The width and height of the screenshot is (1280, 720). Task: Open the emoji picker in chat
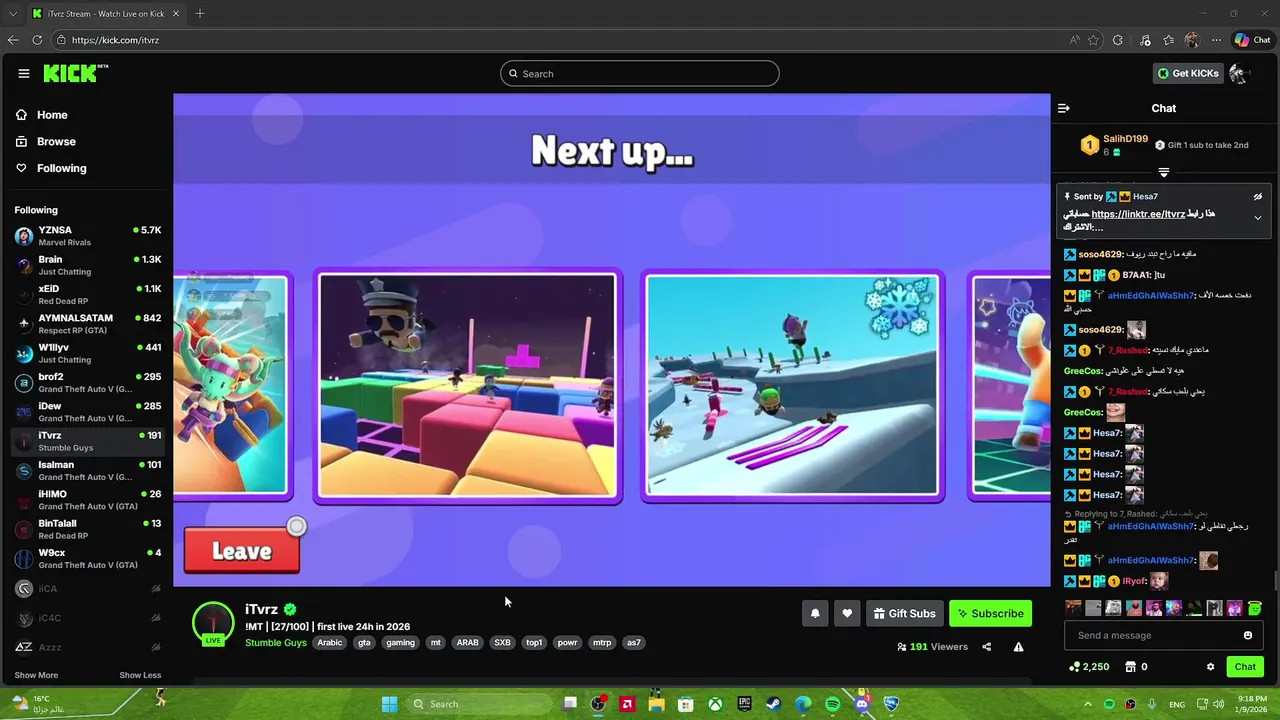tap(1248, 636)
